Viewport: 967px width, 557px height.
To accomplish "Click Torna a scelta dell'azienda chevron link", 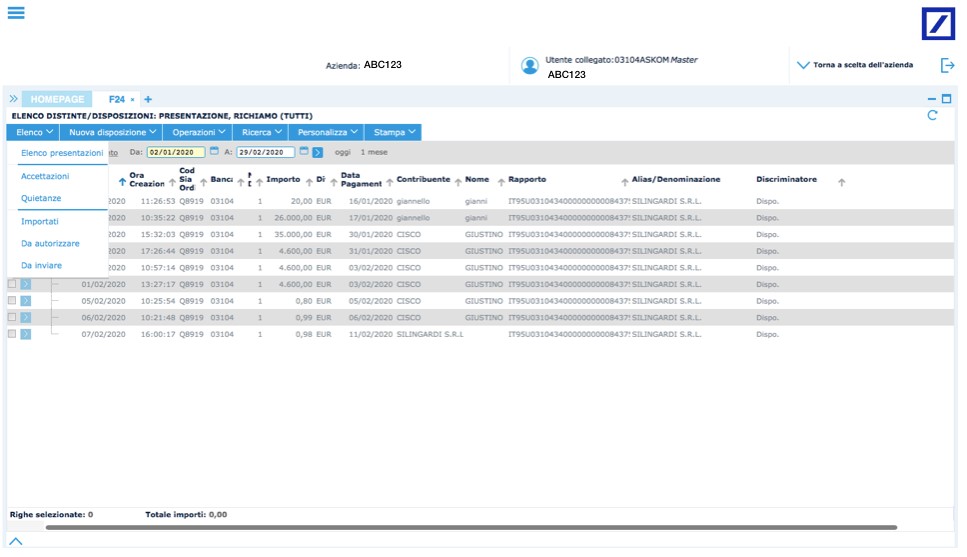I will [855, 65].
